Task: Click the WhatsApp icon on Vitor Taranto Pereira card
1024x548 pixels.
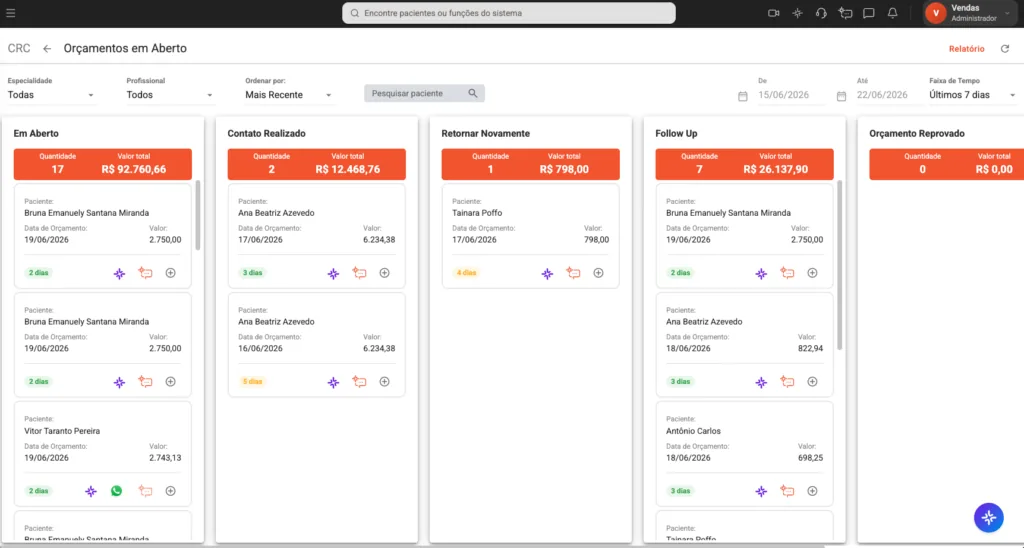Action: [116, 491]
